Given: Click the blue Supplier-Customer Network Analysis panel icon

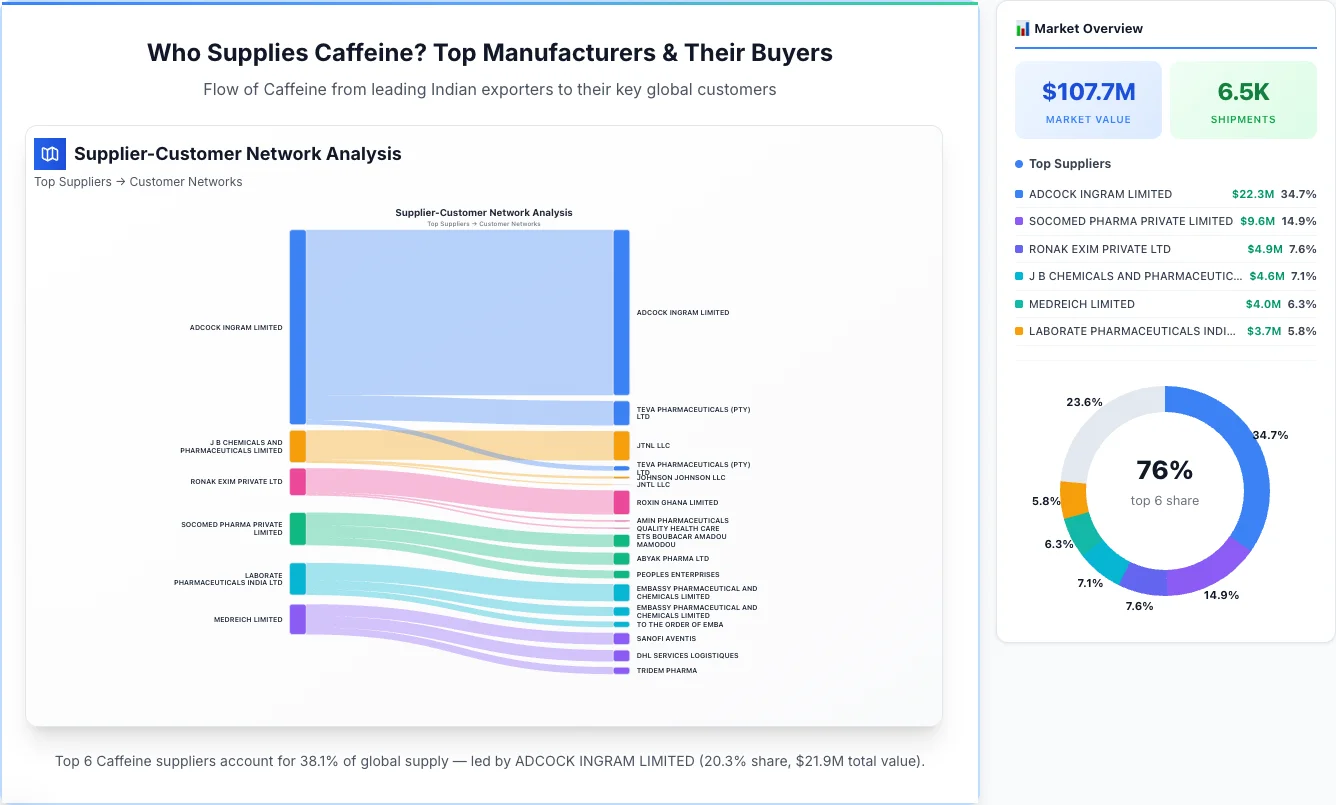Looking at the screenshot, I should [x=49, y=154].
